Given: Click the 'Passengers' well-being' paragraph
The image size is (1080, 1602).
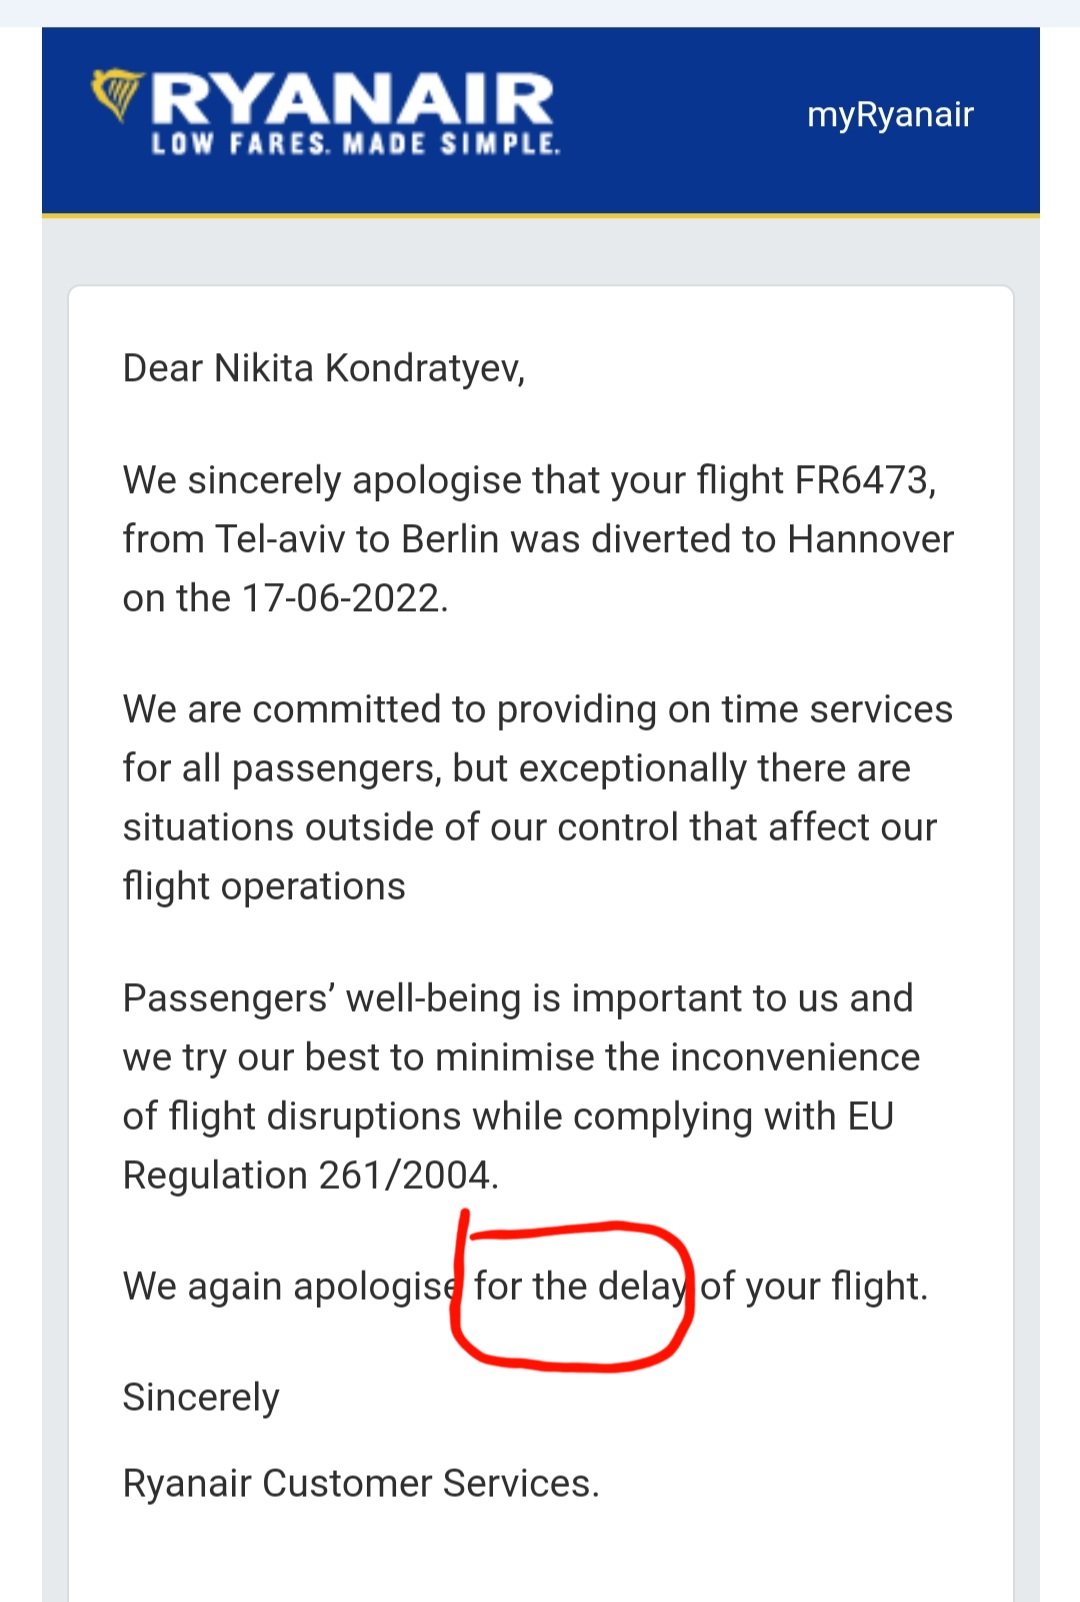Looking at the screenshot, I should click(x=521, y=1087).
